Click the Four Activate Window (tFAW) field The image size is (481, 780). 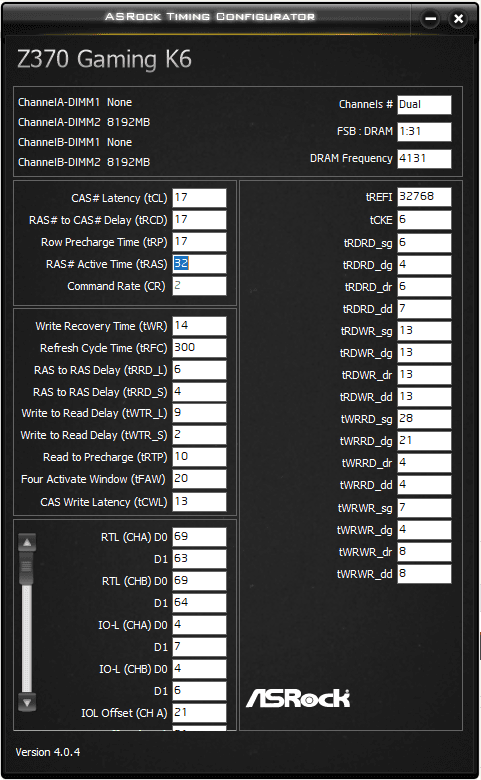click(x=199, y=479)
